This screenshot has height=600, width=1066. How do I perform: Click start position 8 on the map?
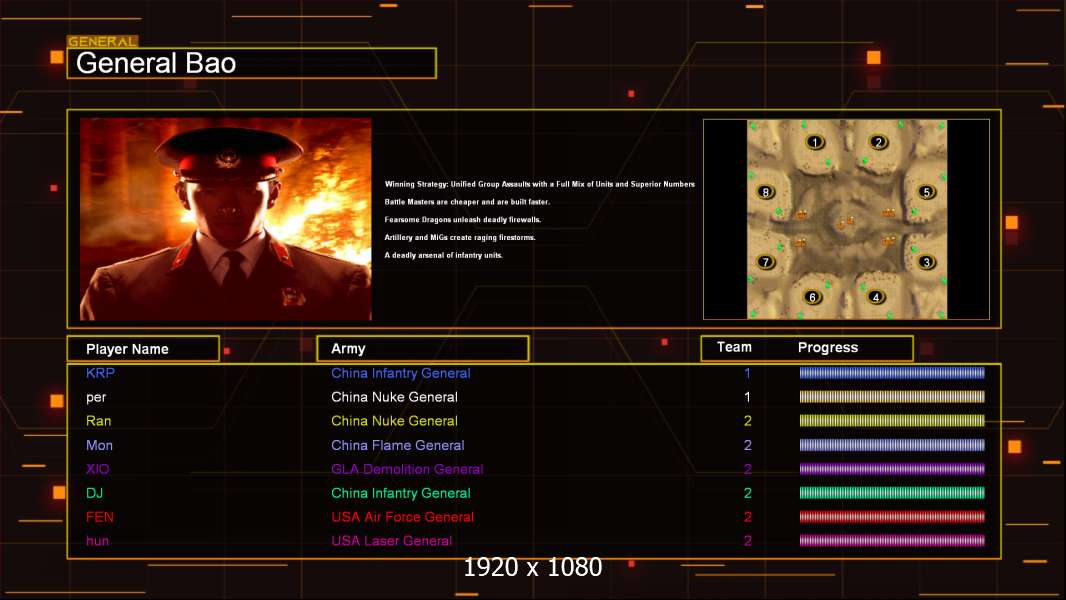[x=766, y=192]
